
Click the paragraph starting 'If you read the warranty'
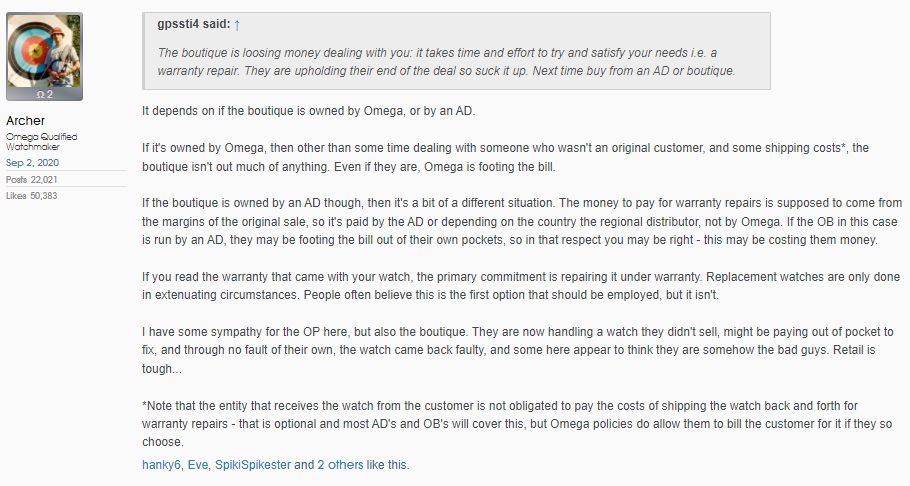(x=521, y=286)
